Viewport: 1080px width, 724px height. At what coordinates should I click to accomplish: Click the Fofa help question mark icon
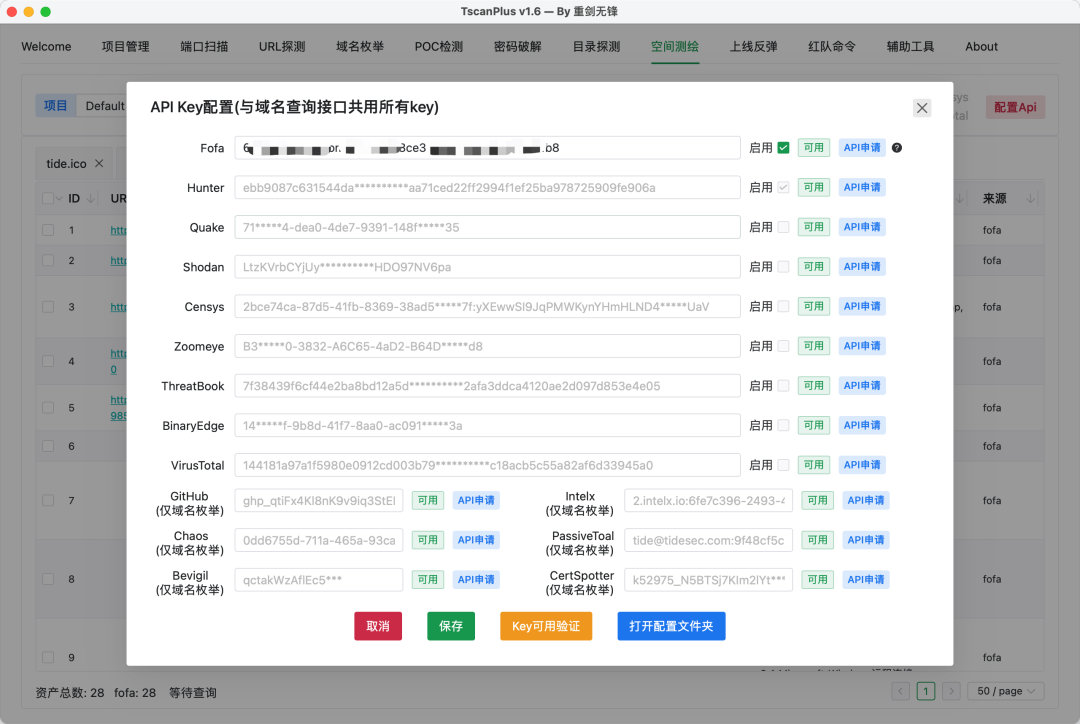click(x=897, y=147)
